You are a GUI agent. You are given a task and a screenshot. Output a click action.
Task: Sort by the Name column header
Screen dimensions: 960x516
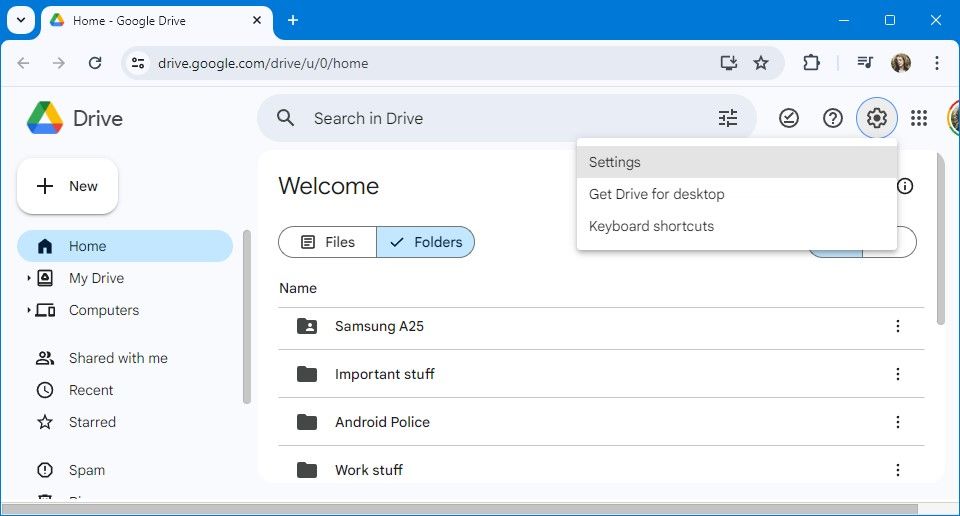pyautogui.click(x=298, y=288)
